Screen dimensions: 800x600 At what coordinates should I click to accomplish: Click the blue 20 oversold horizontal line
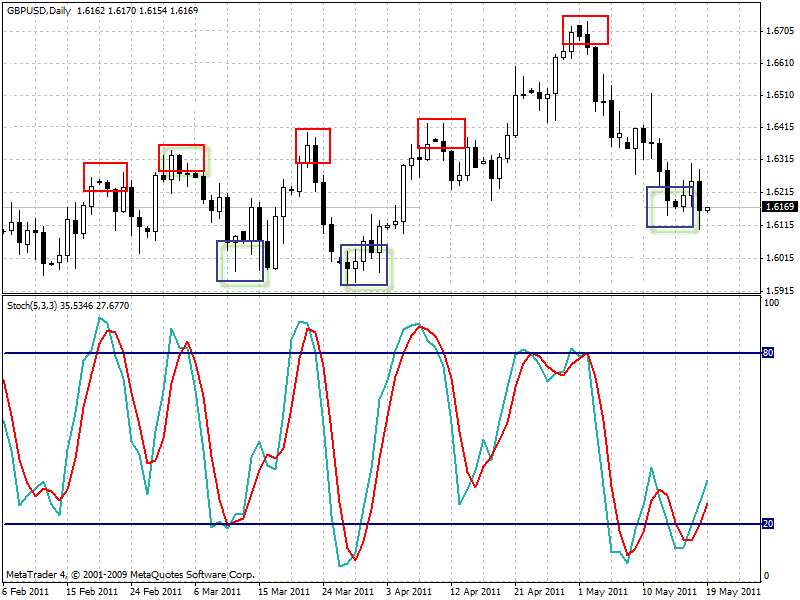click(x=383, y=523)
